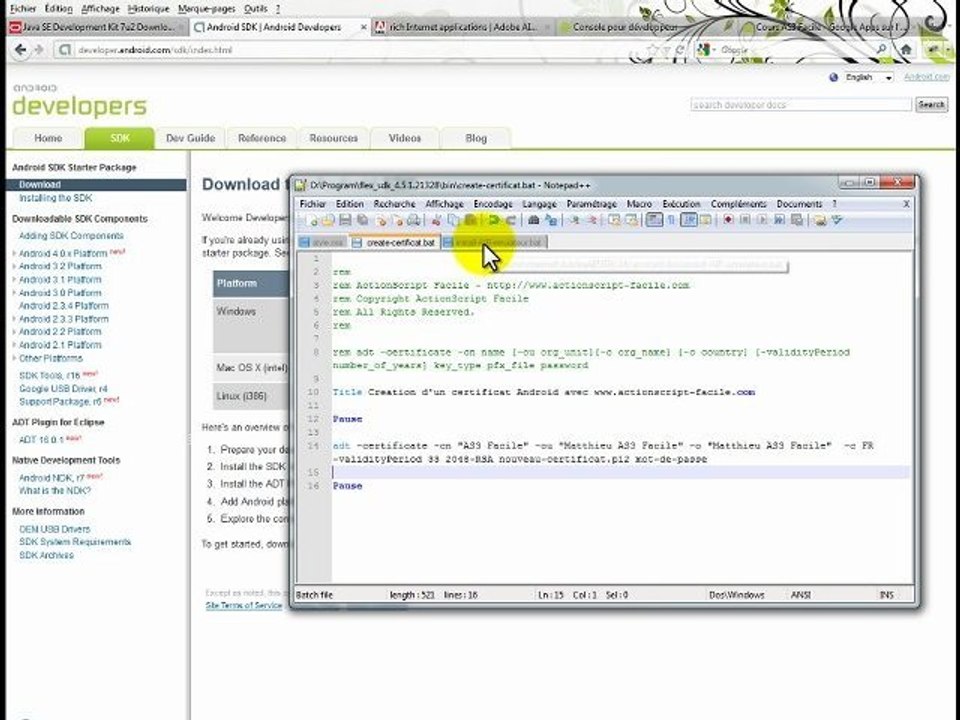Open the Paramétrage menu in Notepad++
Image resolution: width=960 pixels, height=720 pixels.
(591, 204)
